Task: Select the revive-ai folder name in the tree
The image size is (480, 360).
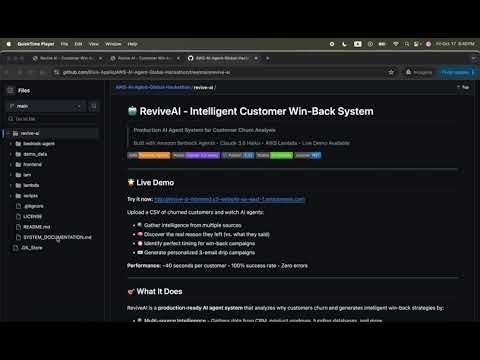Action: click(x=30, y=133)
